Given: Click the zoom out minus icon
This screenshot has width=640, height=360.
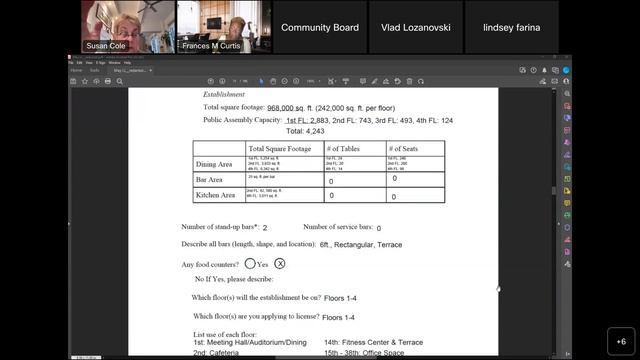Looking at the screenshot, I should coord(284,81).
